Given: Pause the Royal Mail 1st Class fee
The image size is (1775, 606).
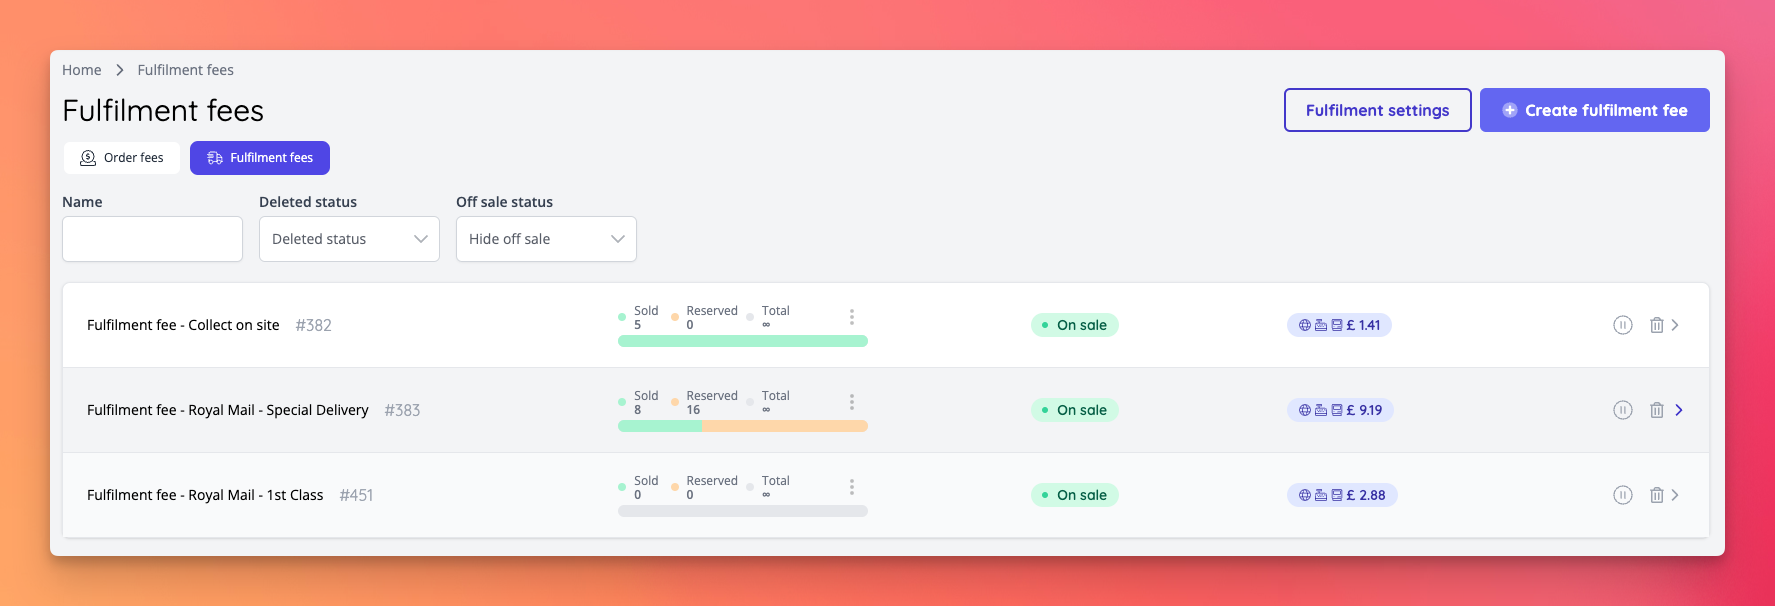Looking at the screenshot, I should pyautogui.click(x=1623, y=495).
